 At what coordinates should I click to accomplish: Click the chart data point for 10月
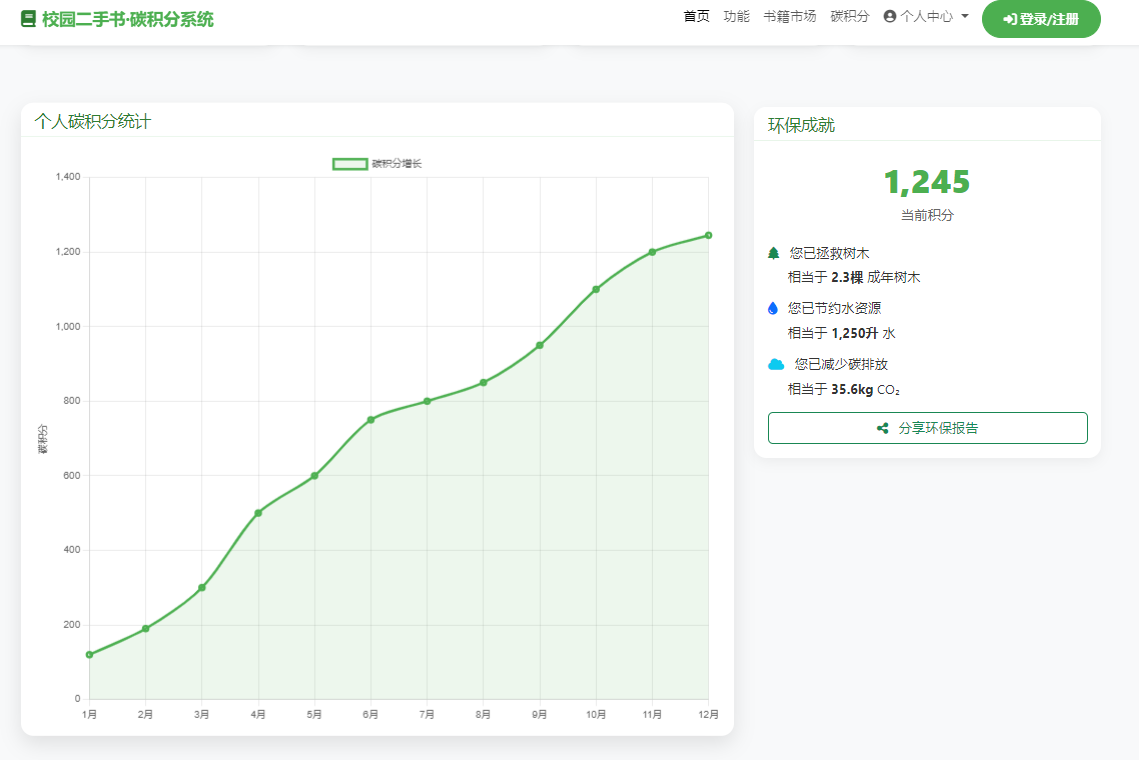596,289
